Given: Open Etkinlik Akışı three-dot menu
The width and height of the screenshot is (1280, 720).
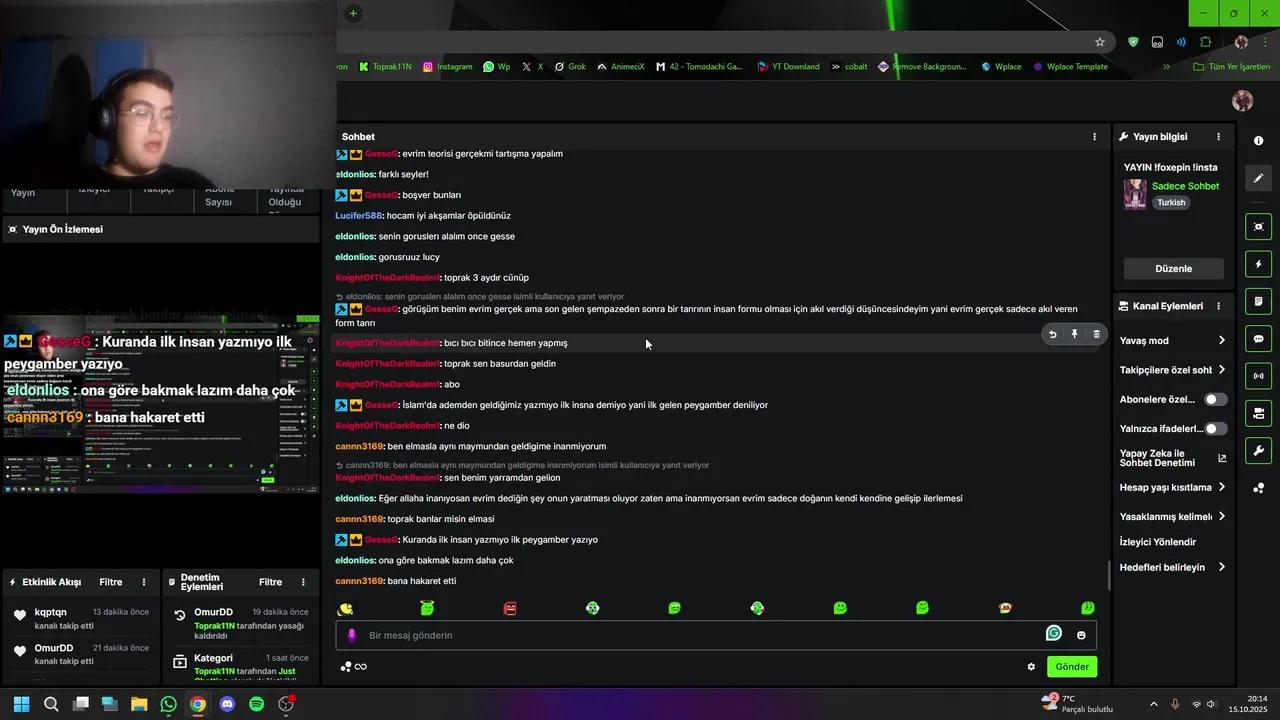Looking at the screenshot, I should tap(144, 582).
